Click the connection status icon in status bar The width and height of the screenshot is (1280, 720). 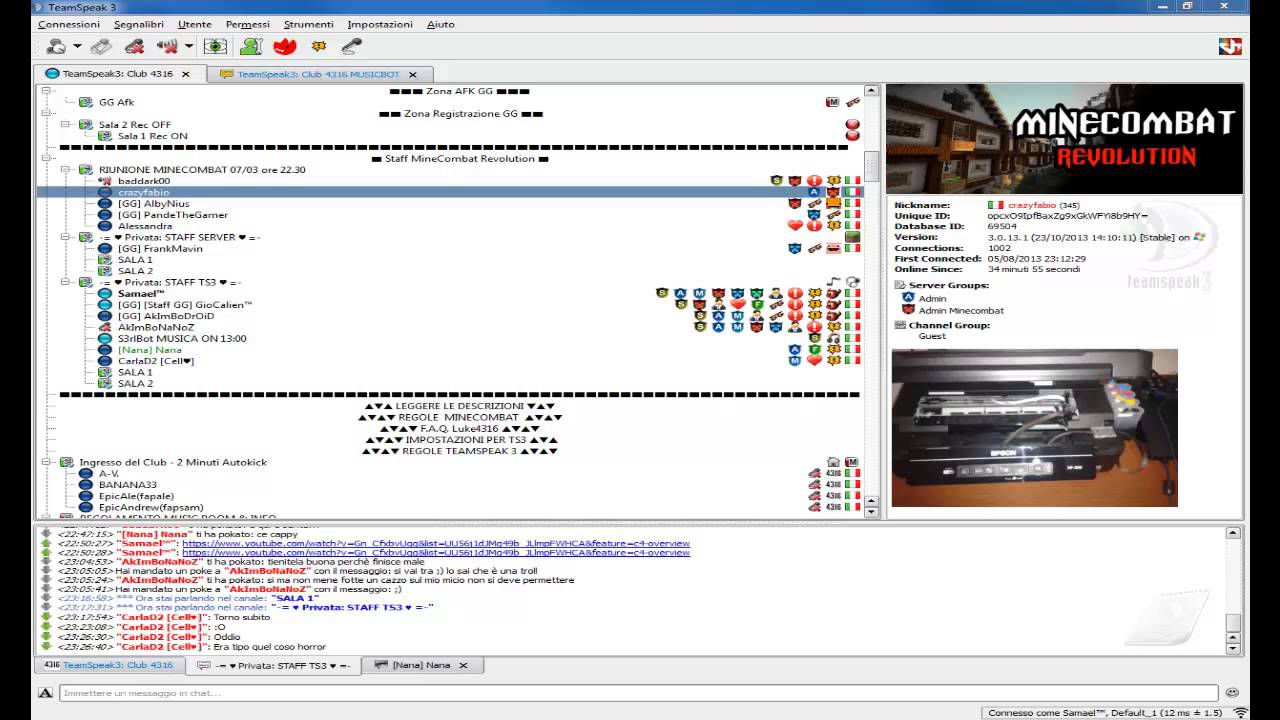click(x=1240, y=713)
